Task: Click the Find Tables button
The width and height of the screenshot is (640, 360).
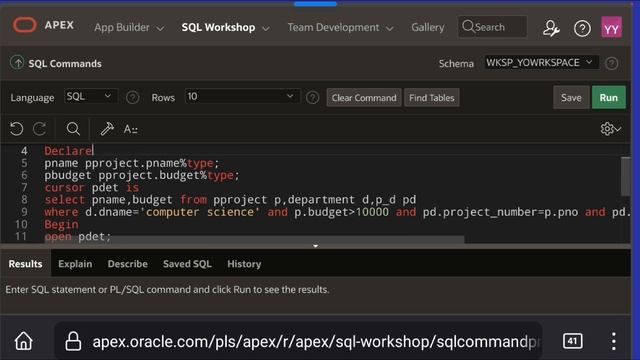Action: point(431,98)
